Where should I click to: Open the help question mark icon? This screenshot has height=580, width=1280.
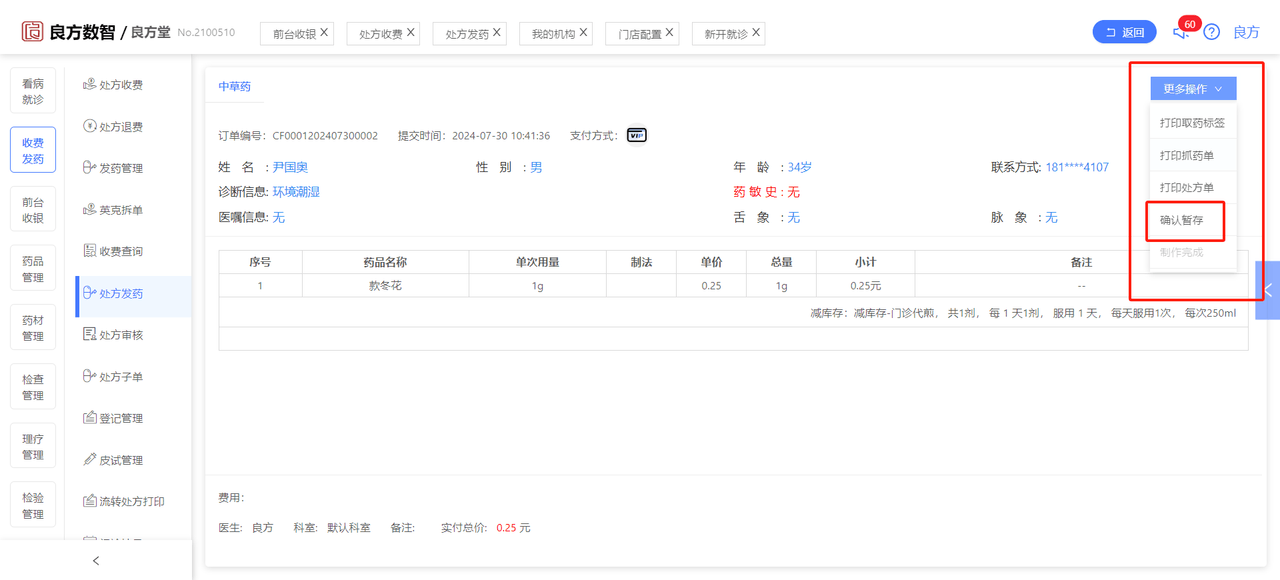click(1211, 32)
